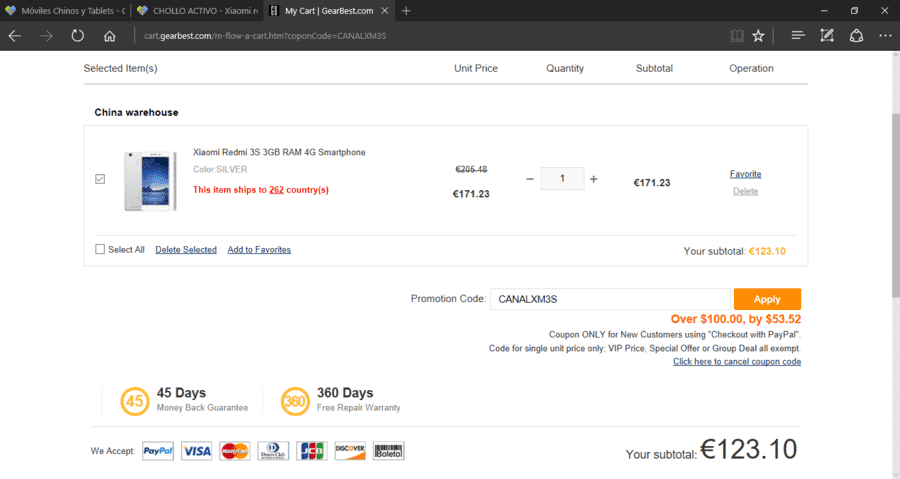The image size is (900, 479).
Task: Click the VISA payment logo
Action: coord(197,451)
